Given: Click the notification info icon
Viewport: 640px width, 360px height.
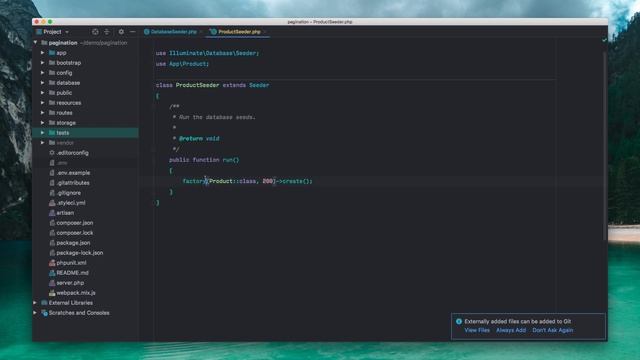Looking at the screenshot, I should tap(459, 322).
